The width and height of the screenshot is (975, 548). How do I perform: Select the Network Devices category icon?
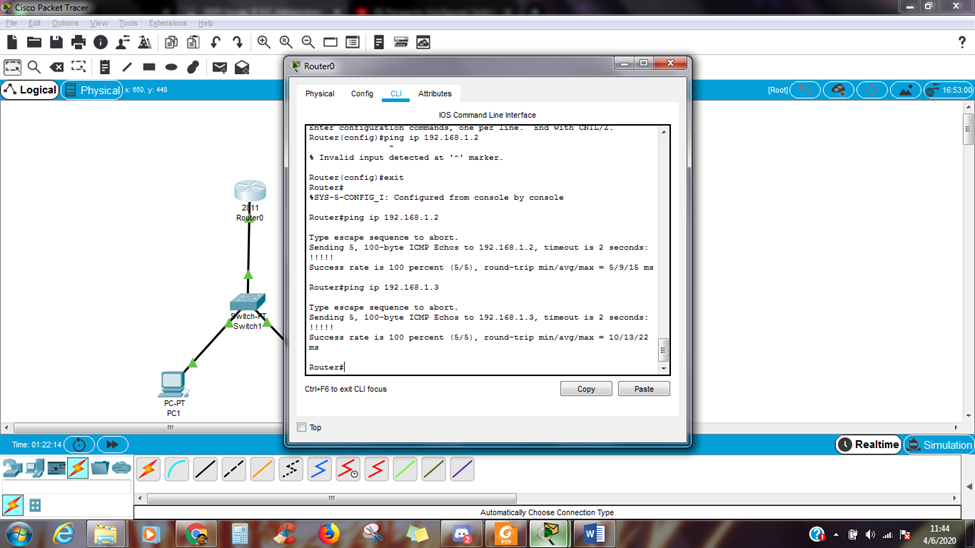pos(12,468)
